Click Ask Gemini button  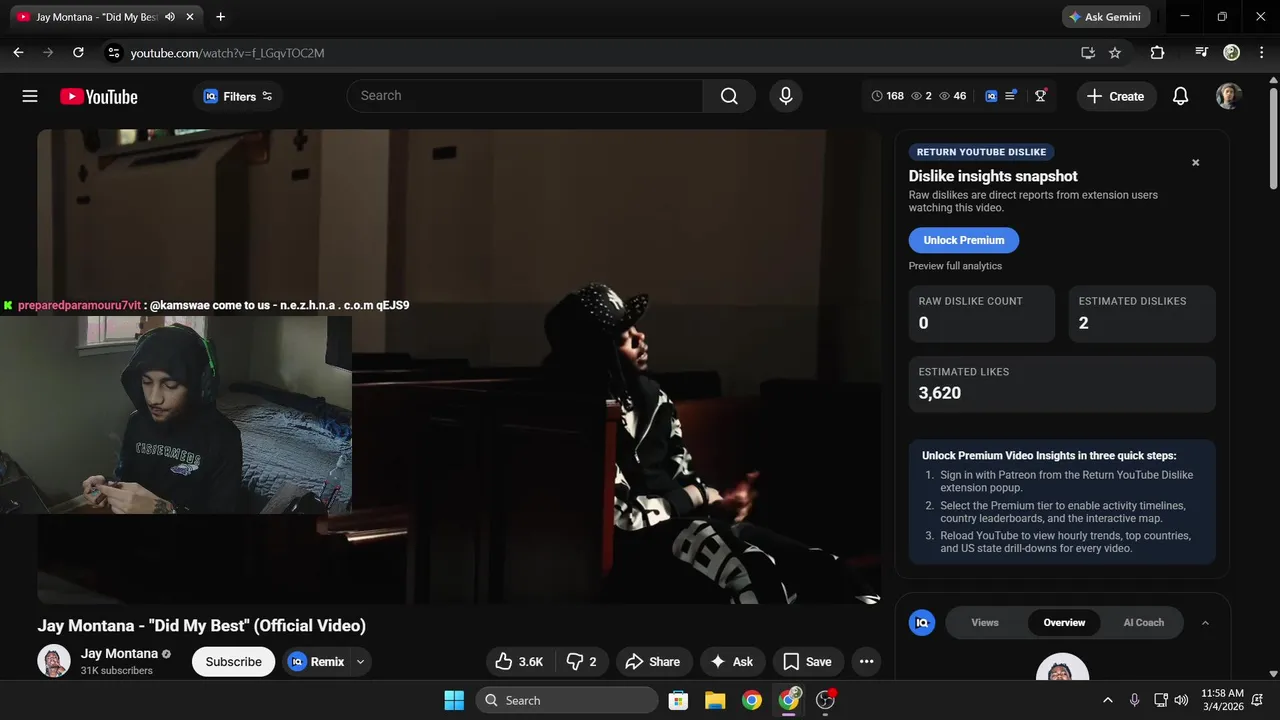[x=1105, y=17]
